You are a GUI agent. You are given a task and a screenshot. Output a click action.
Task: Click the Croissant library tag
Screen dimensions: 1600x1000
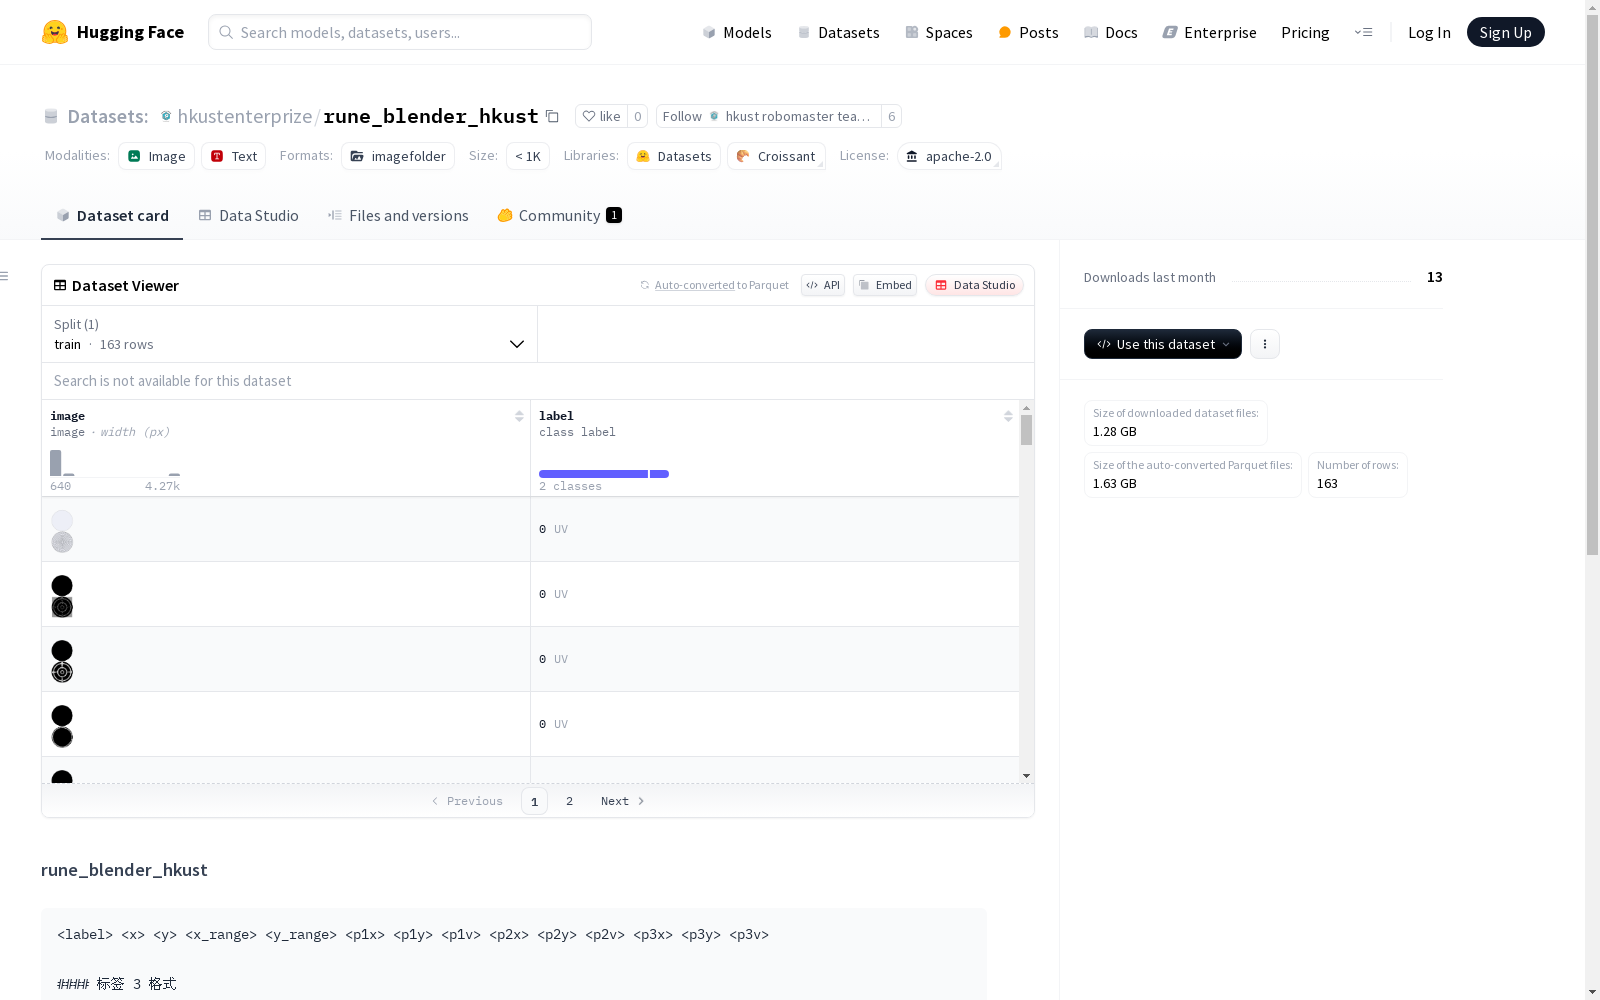[776, 156]
